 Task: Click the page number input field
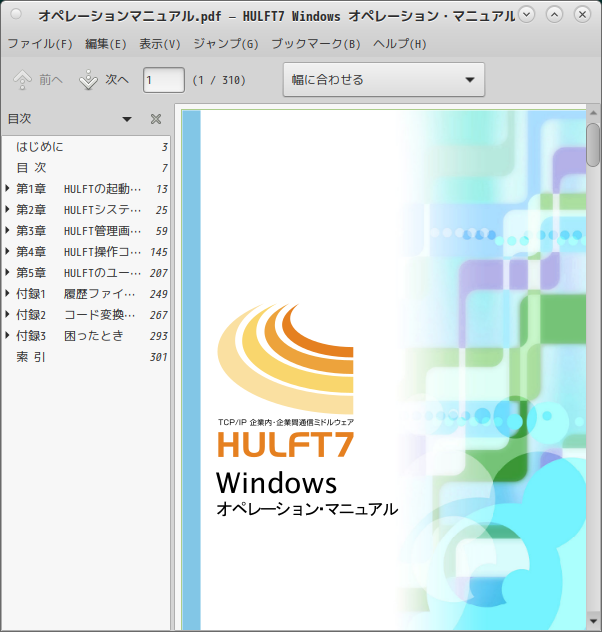tap(164, 80)
